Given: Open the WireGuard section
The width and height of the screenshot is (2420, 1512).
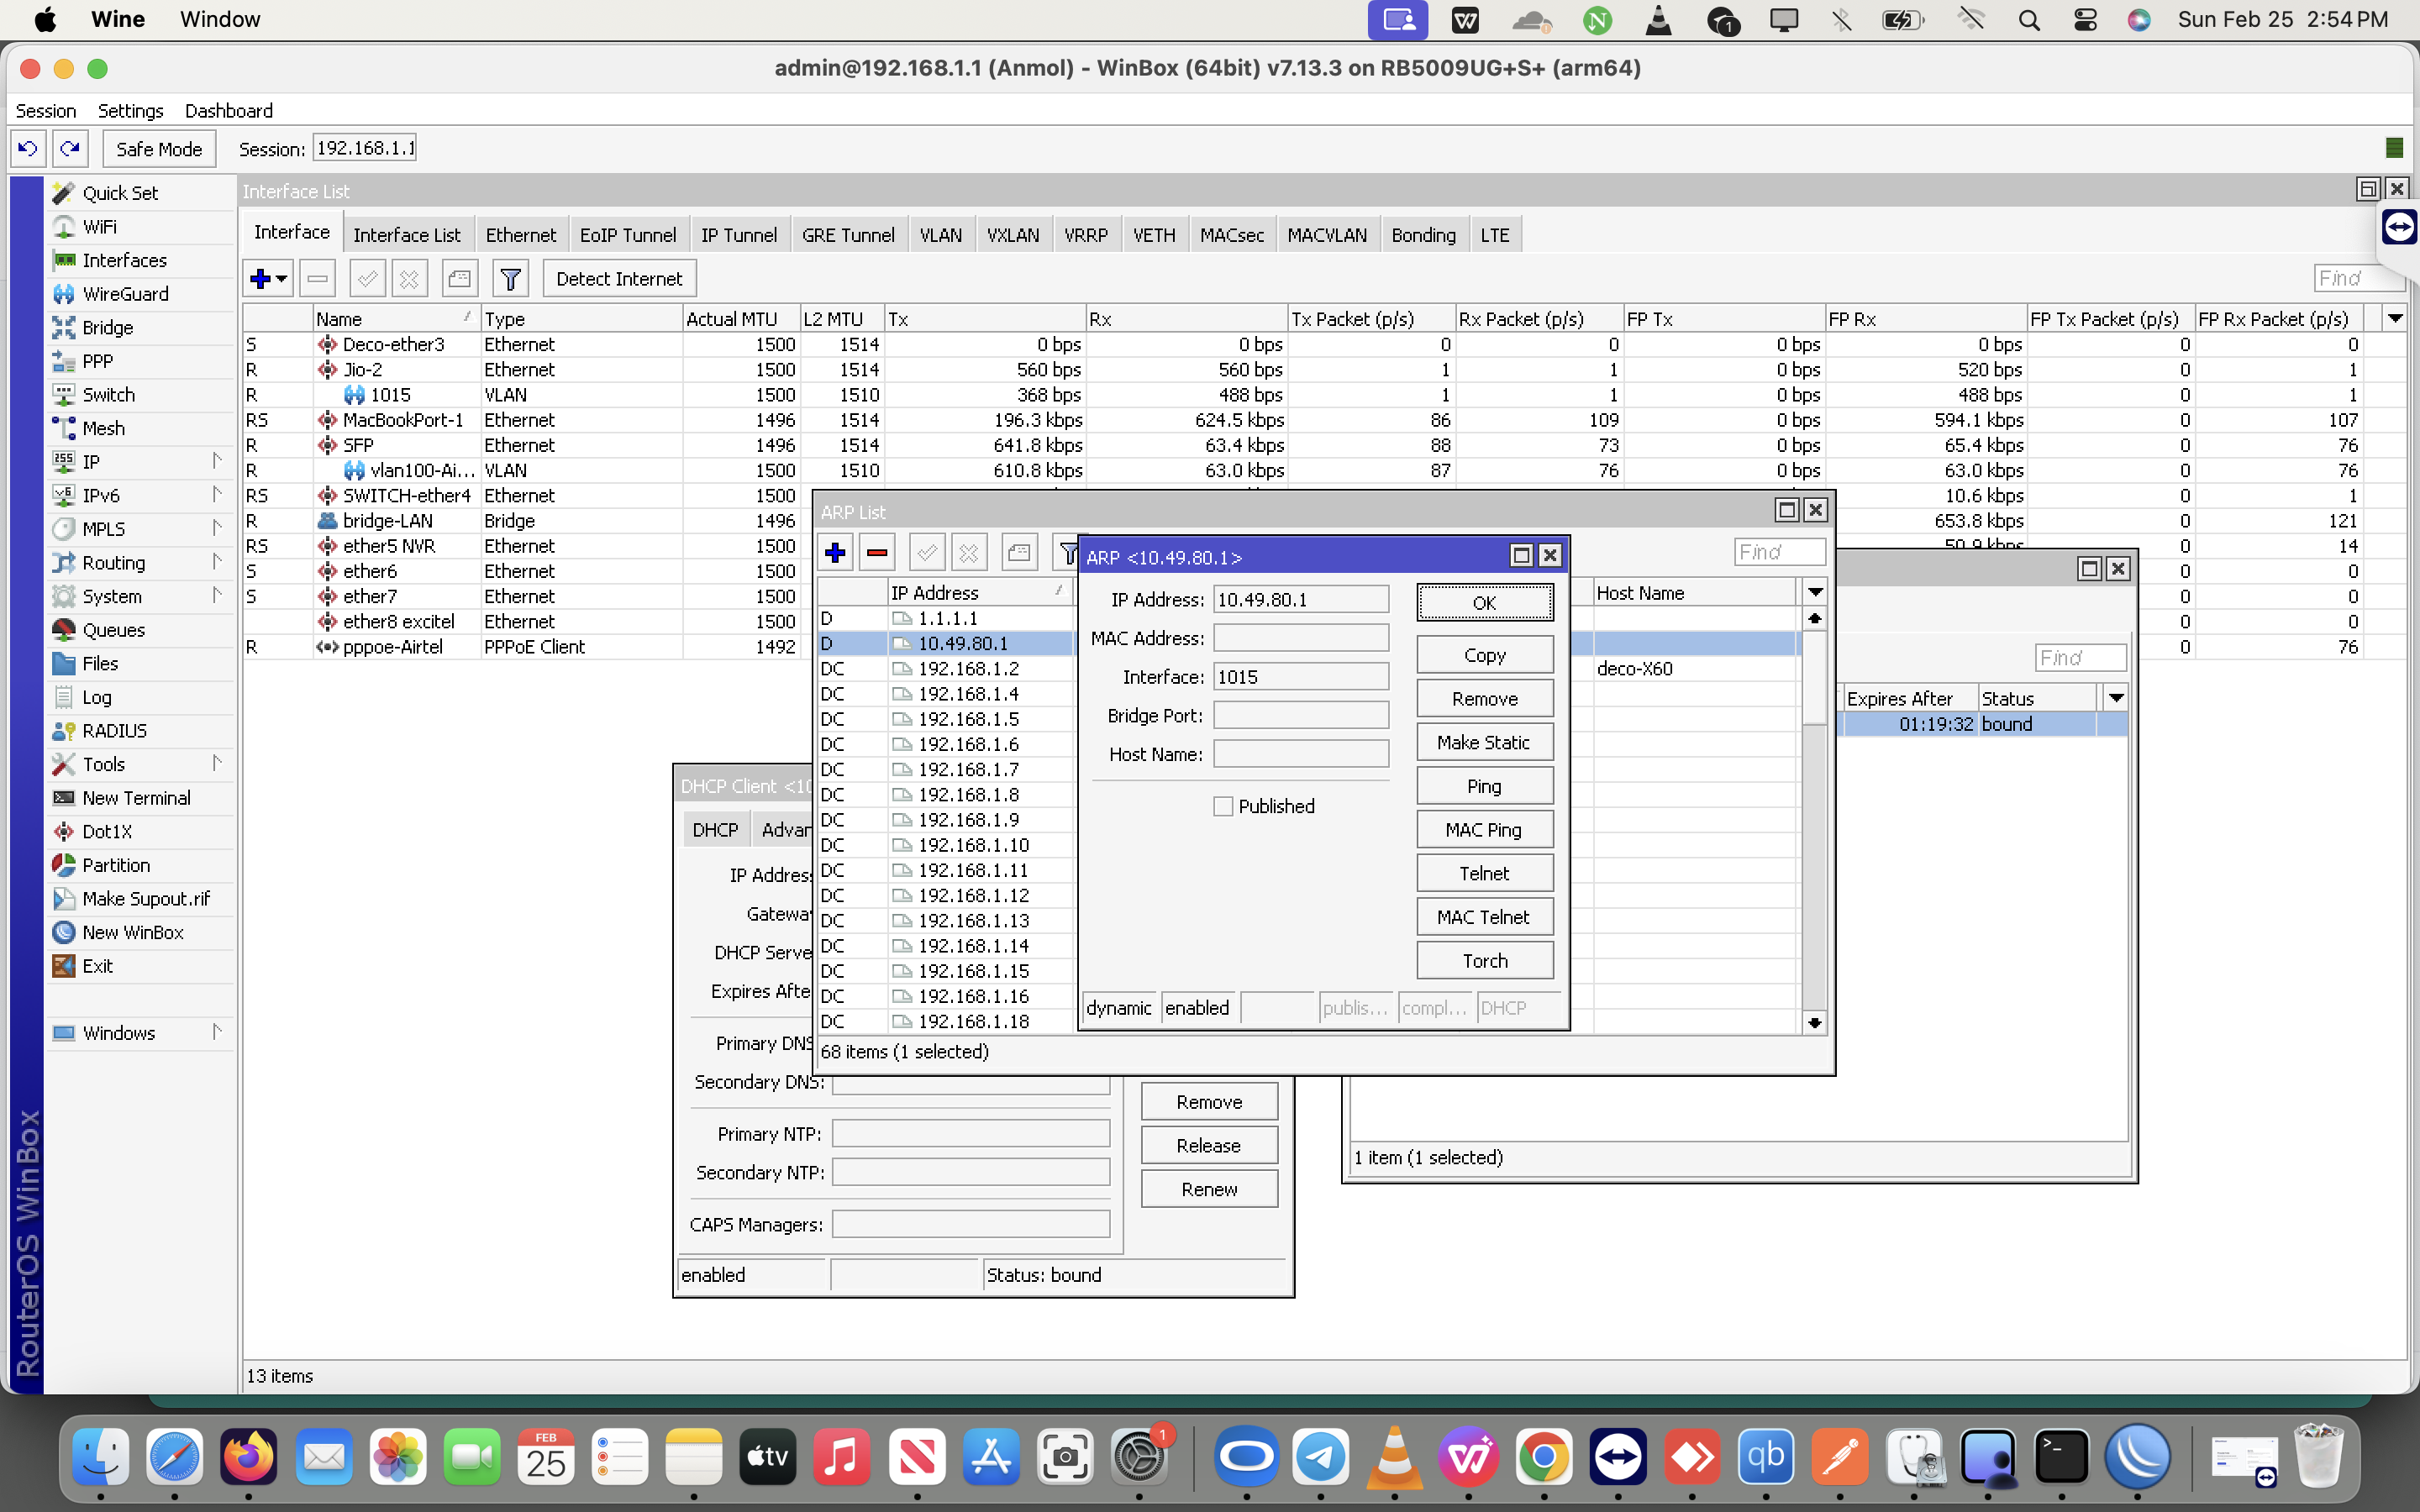Looking at the screenshot, I should [125, 294].
